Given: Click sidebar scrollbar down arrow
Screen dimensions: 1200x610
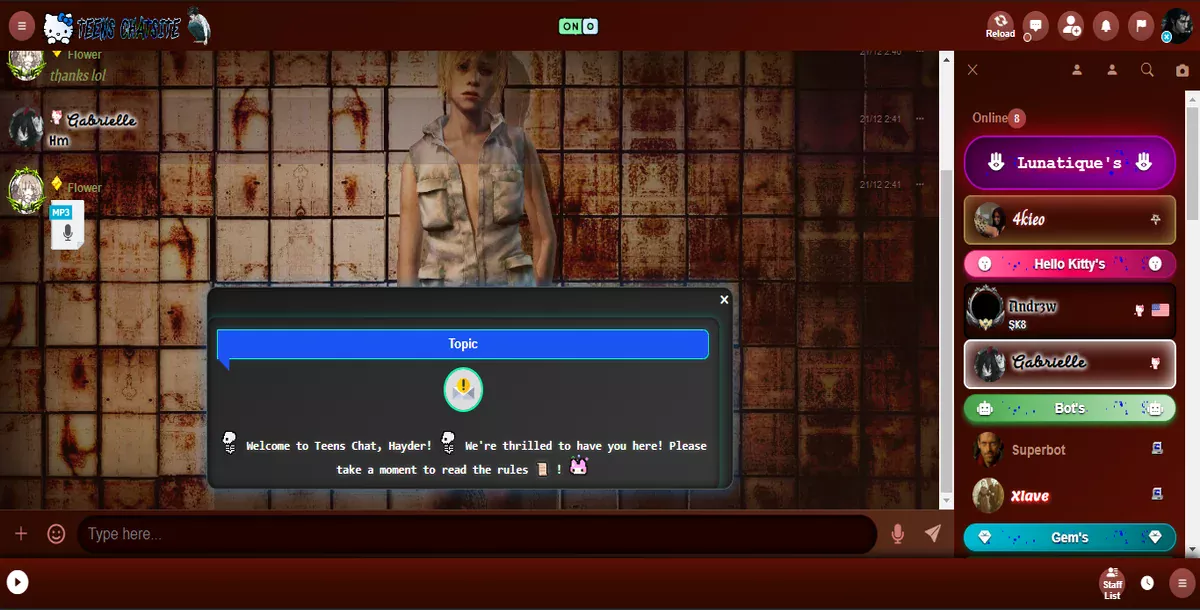Looking at the screenshot, I should pos(1192,549).
